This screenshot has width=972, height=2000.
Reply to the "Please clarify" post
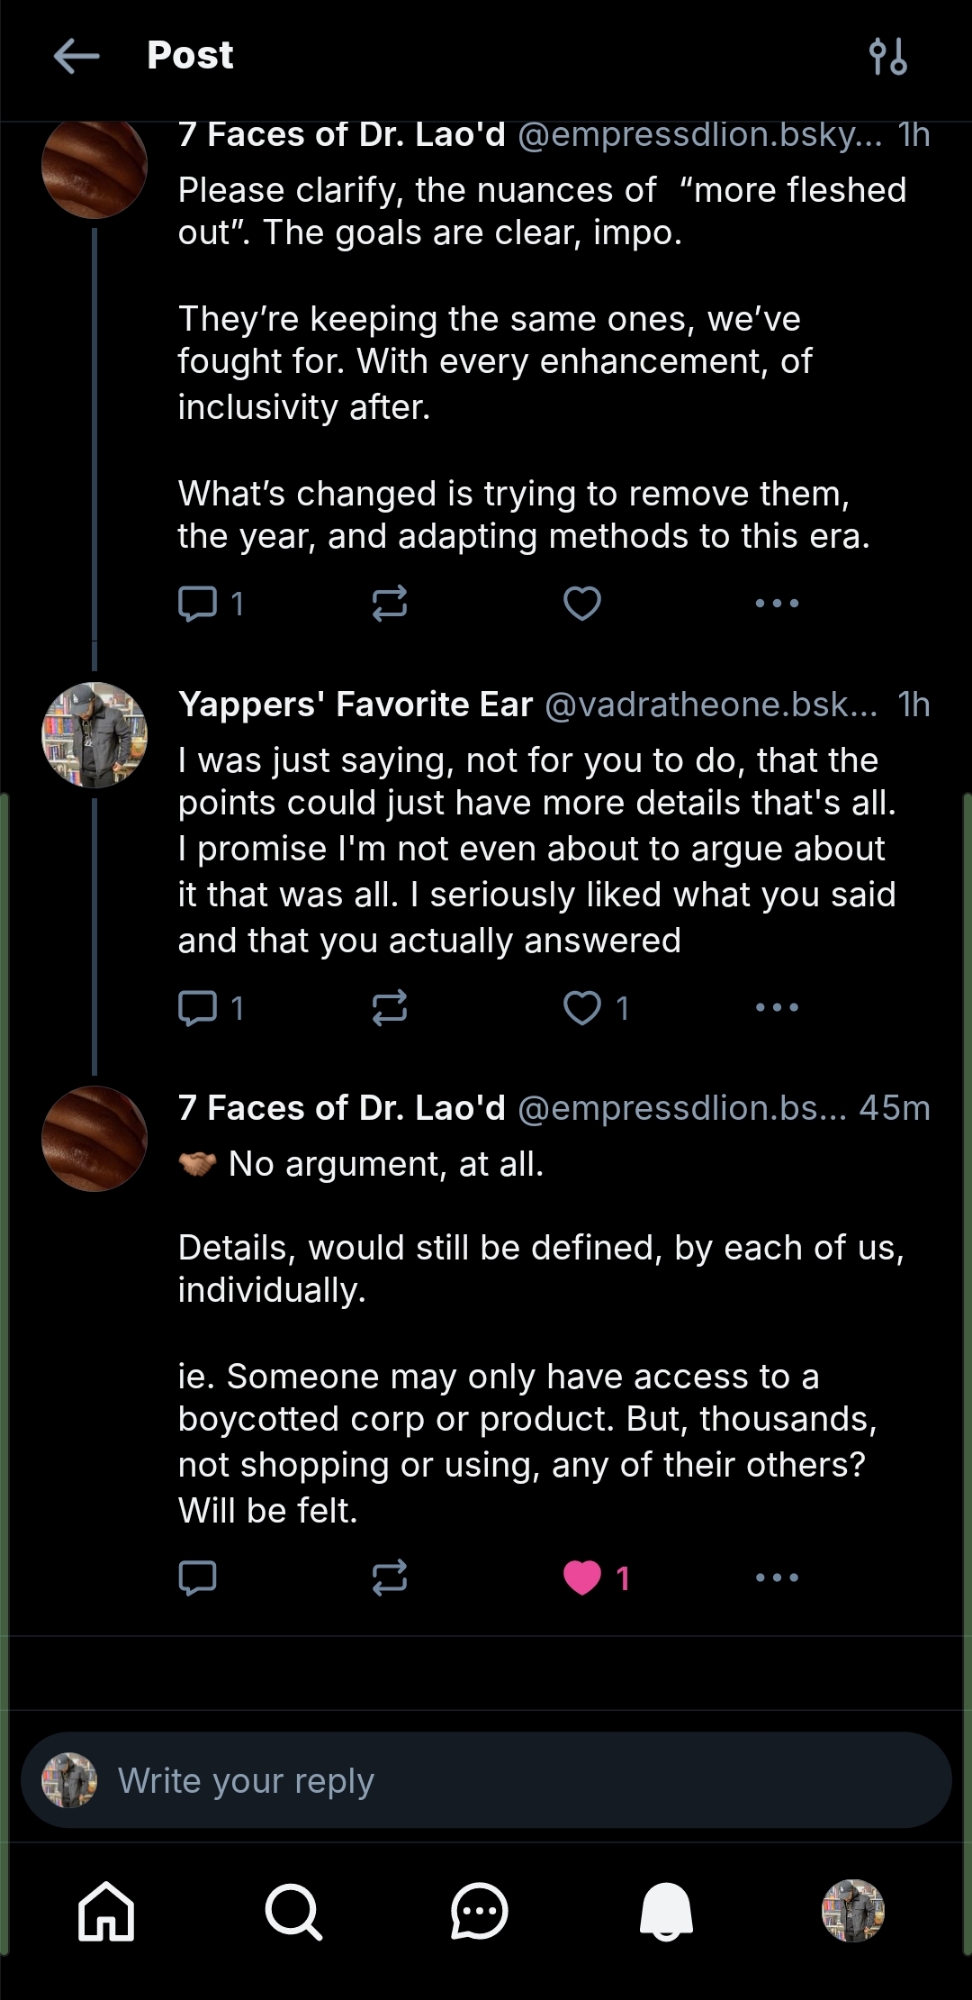tap(197, 603)
